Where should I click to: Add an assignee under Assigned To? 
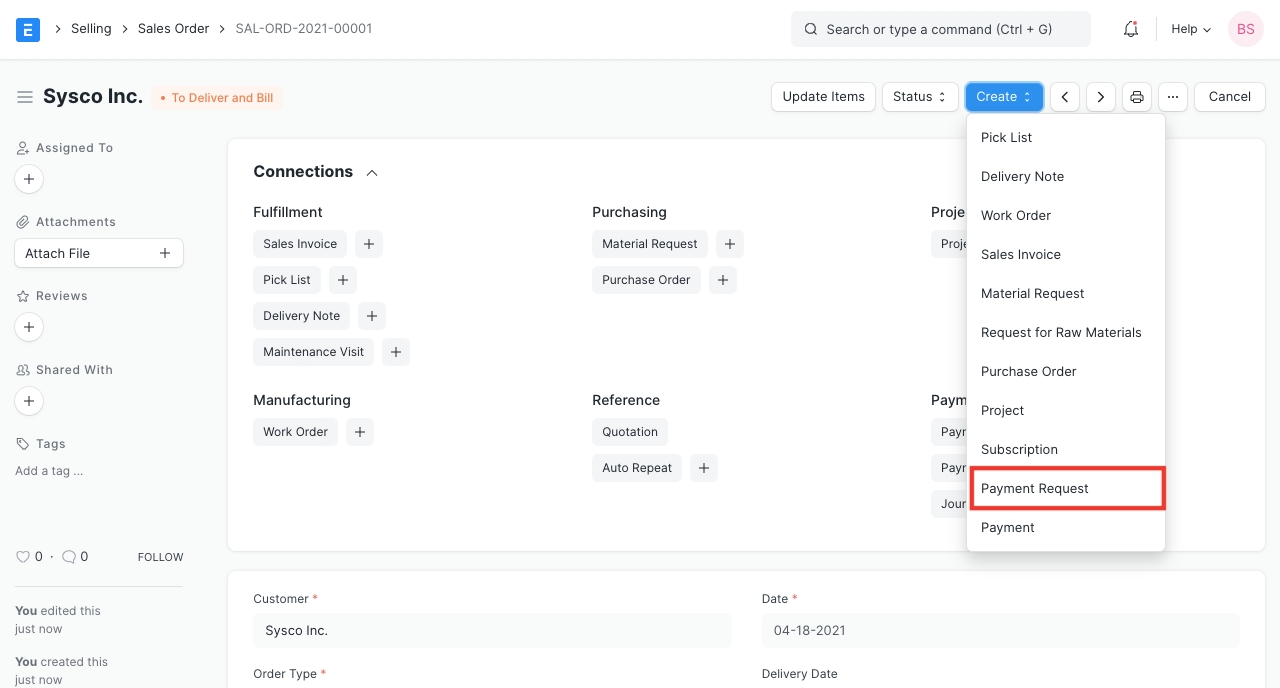tap(29, 179)
